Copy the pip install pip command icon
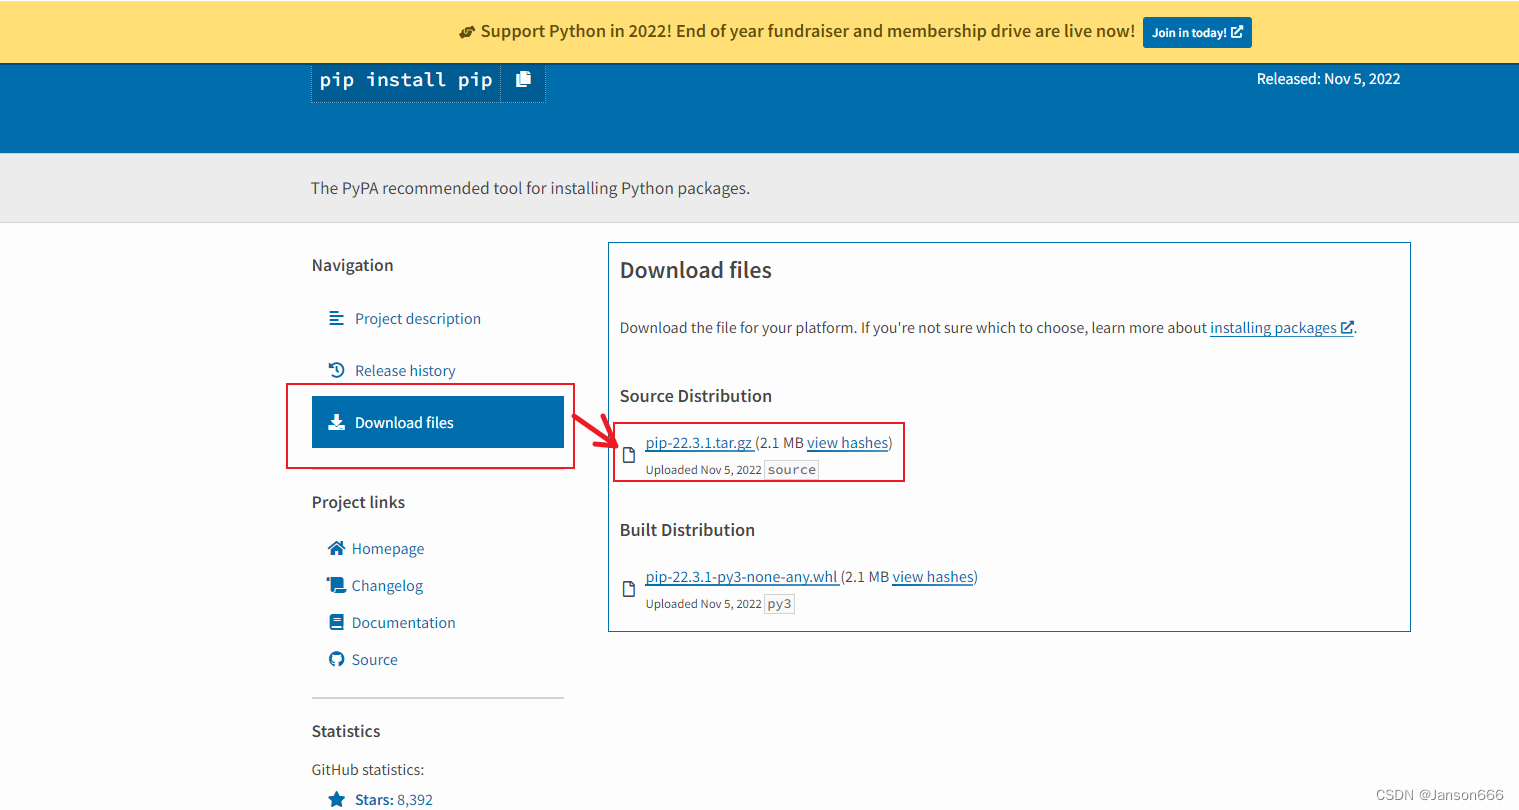Viewport: 1519px width, 810px height. [x=523, y=79]
